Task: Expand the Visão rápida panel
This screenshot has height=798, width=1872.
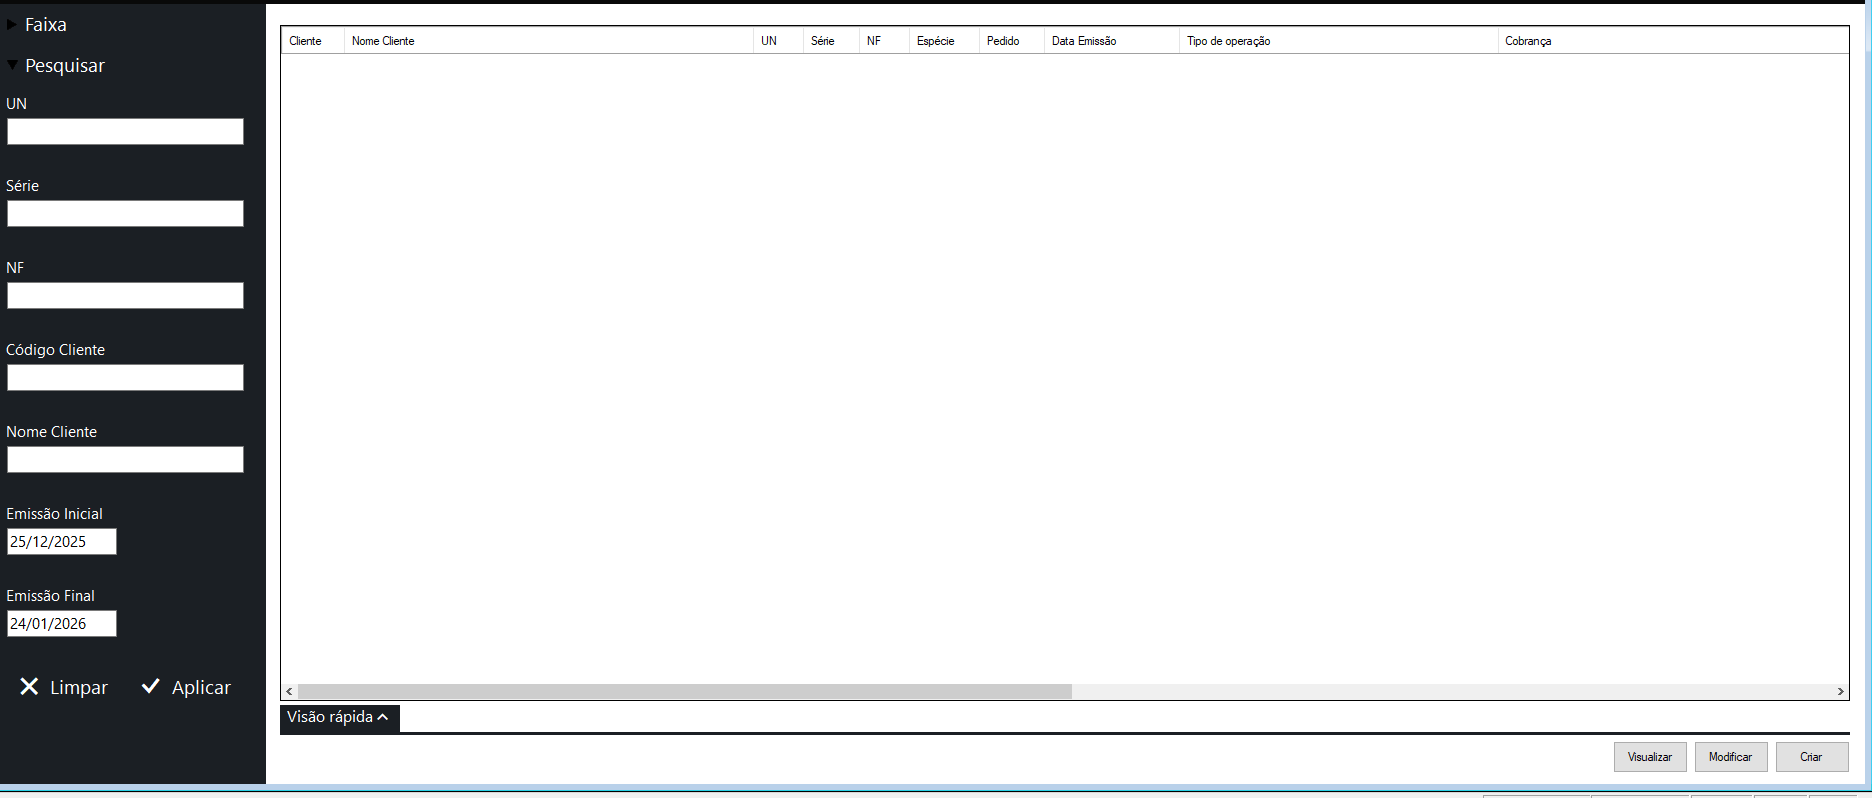Action: point(339,717)
